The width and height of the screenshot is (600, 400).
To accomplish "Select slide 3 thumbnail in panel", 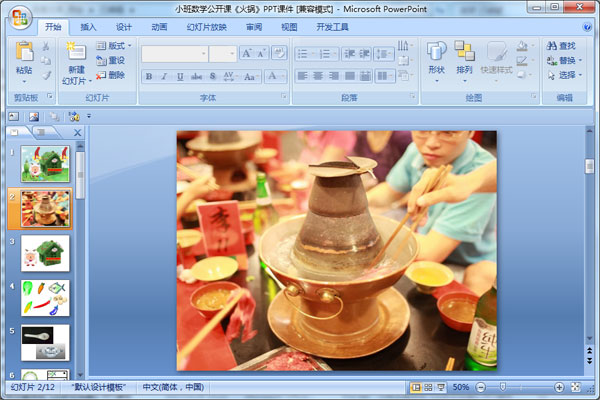I will coord(45,253).
